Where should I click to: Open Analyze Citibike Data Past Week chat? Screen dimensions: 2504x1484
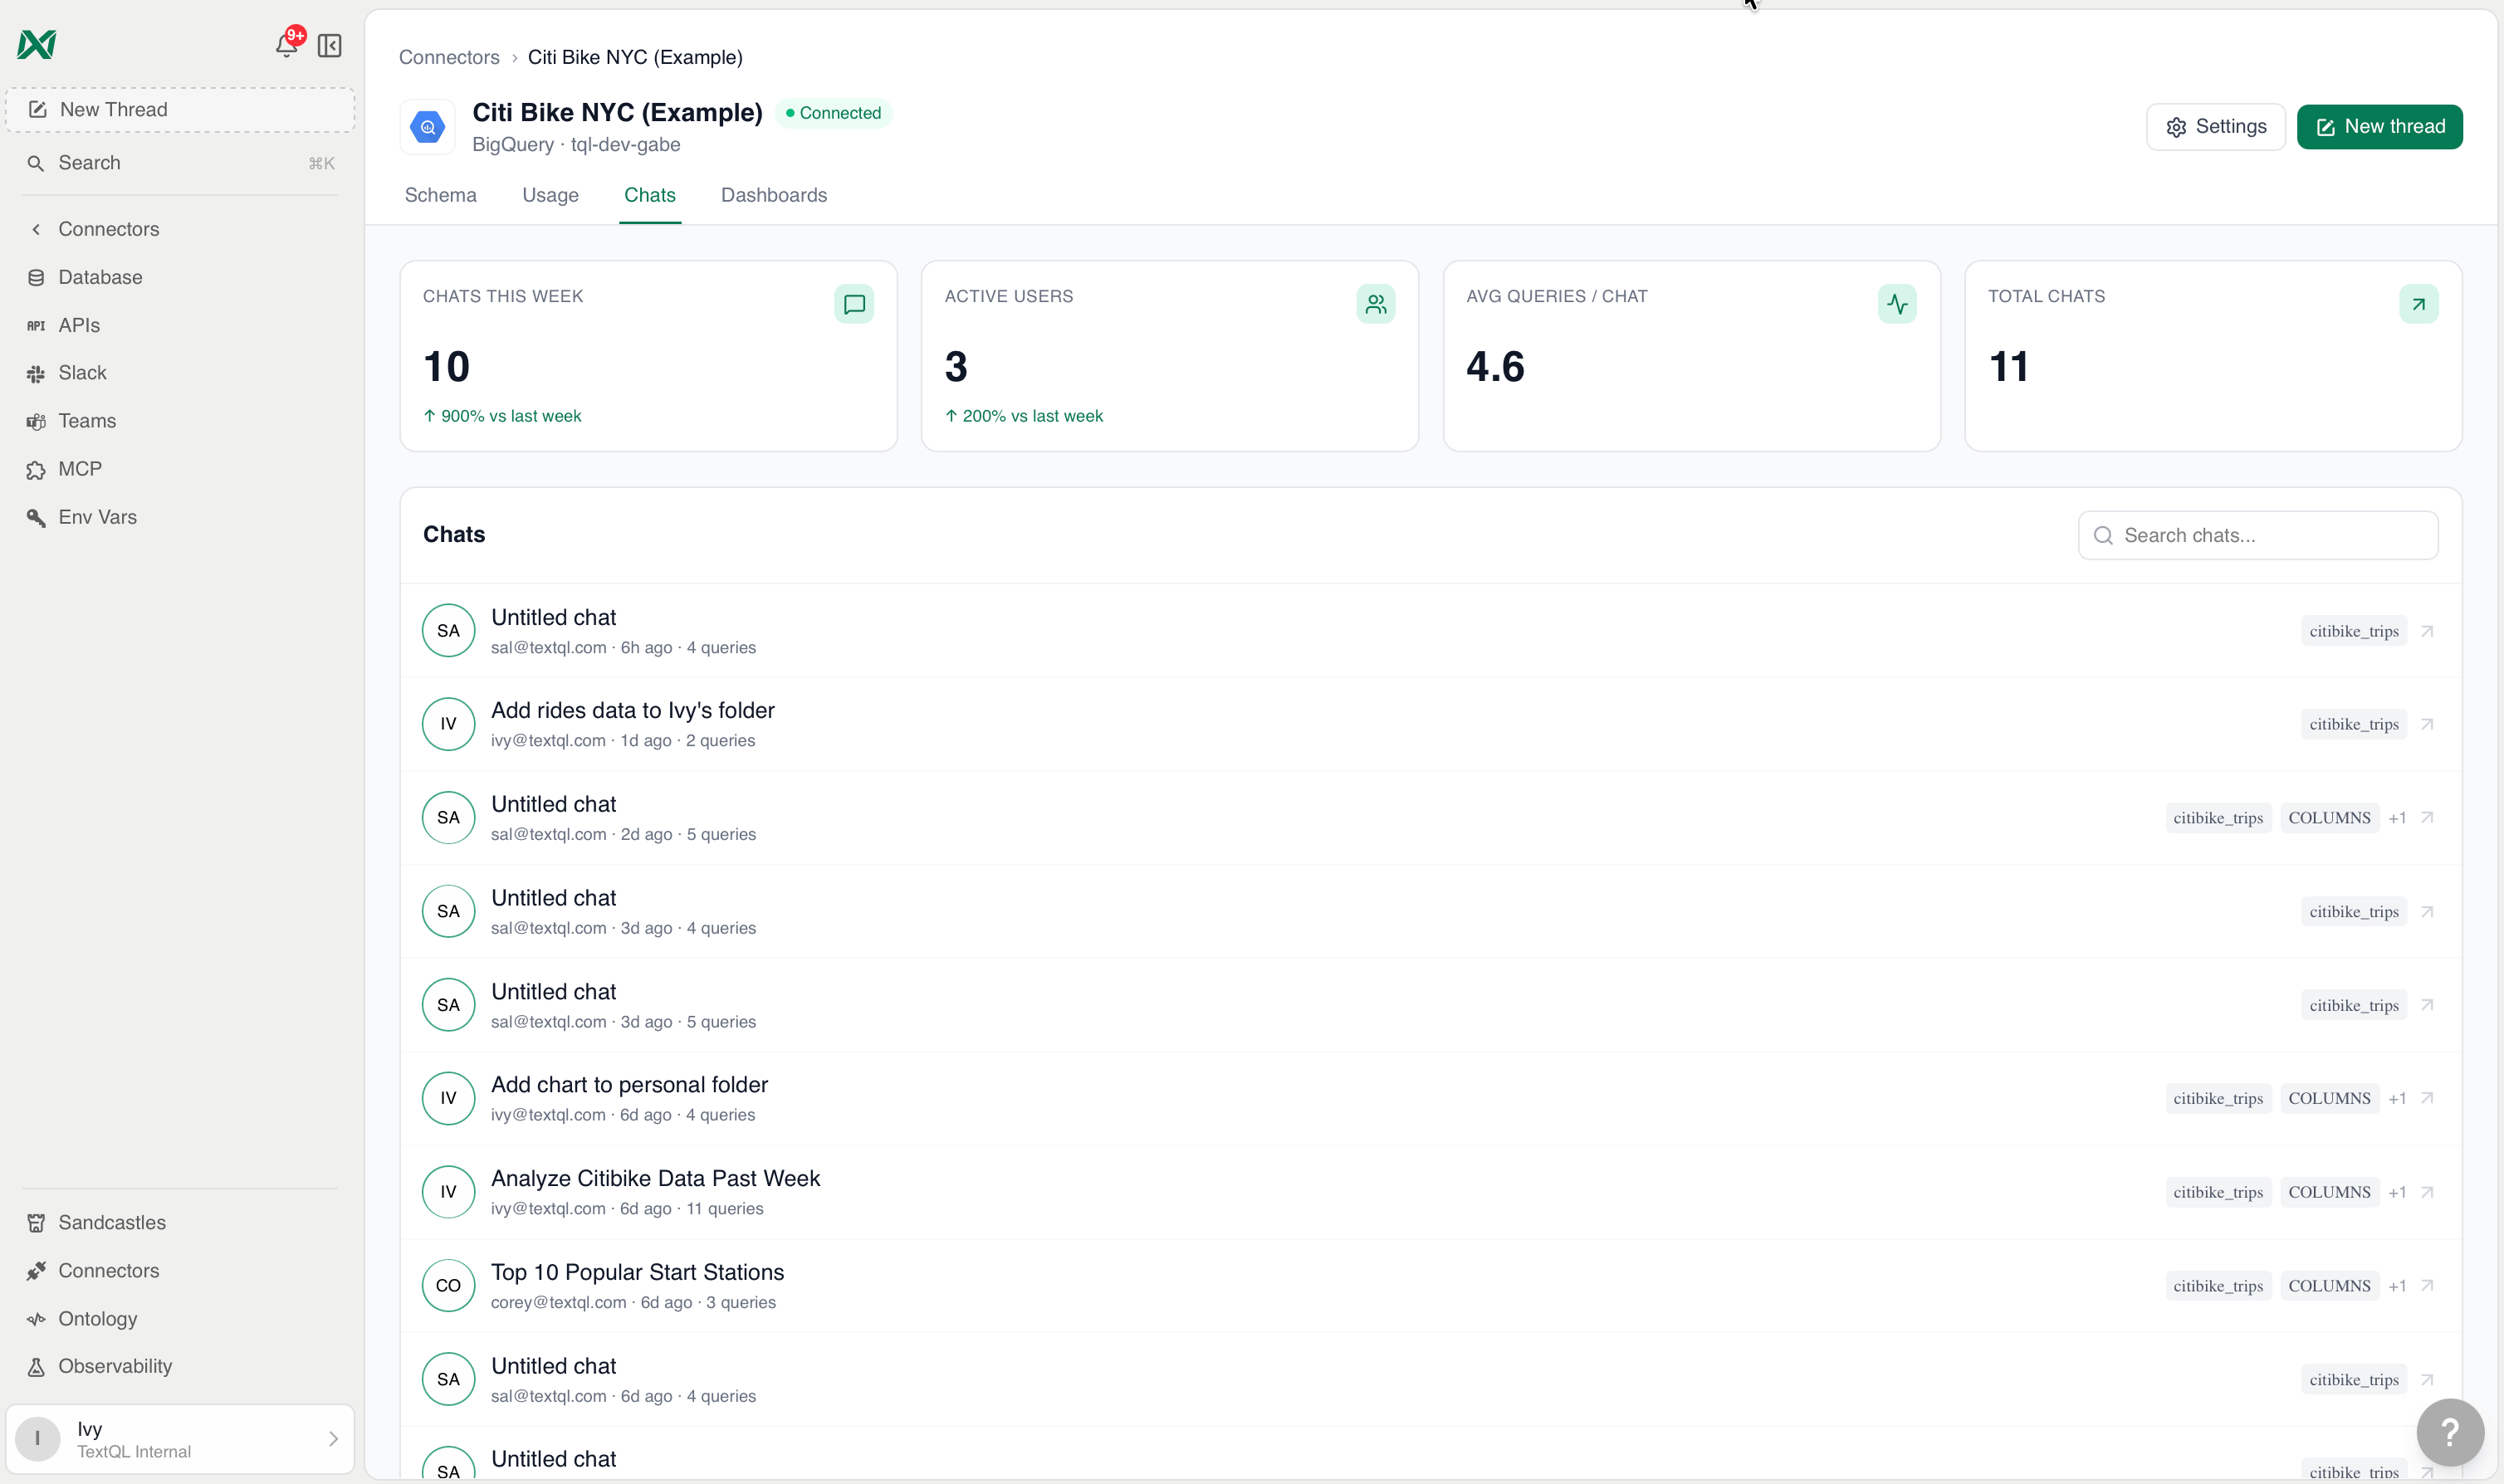click(1430, 1192)
